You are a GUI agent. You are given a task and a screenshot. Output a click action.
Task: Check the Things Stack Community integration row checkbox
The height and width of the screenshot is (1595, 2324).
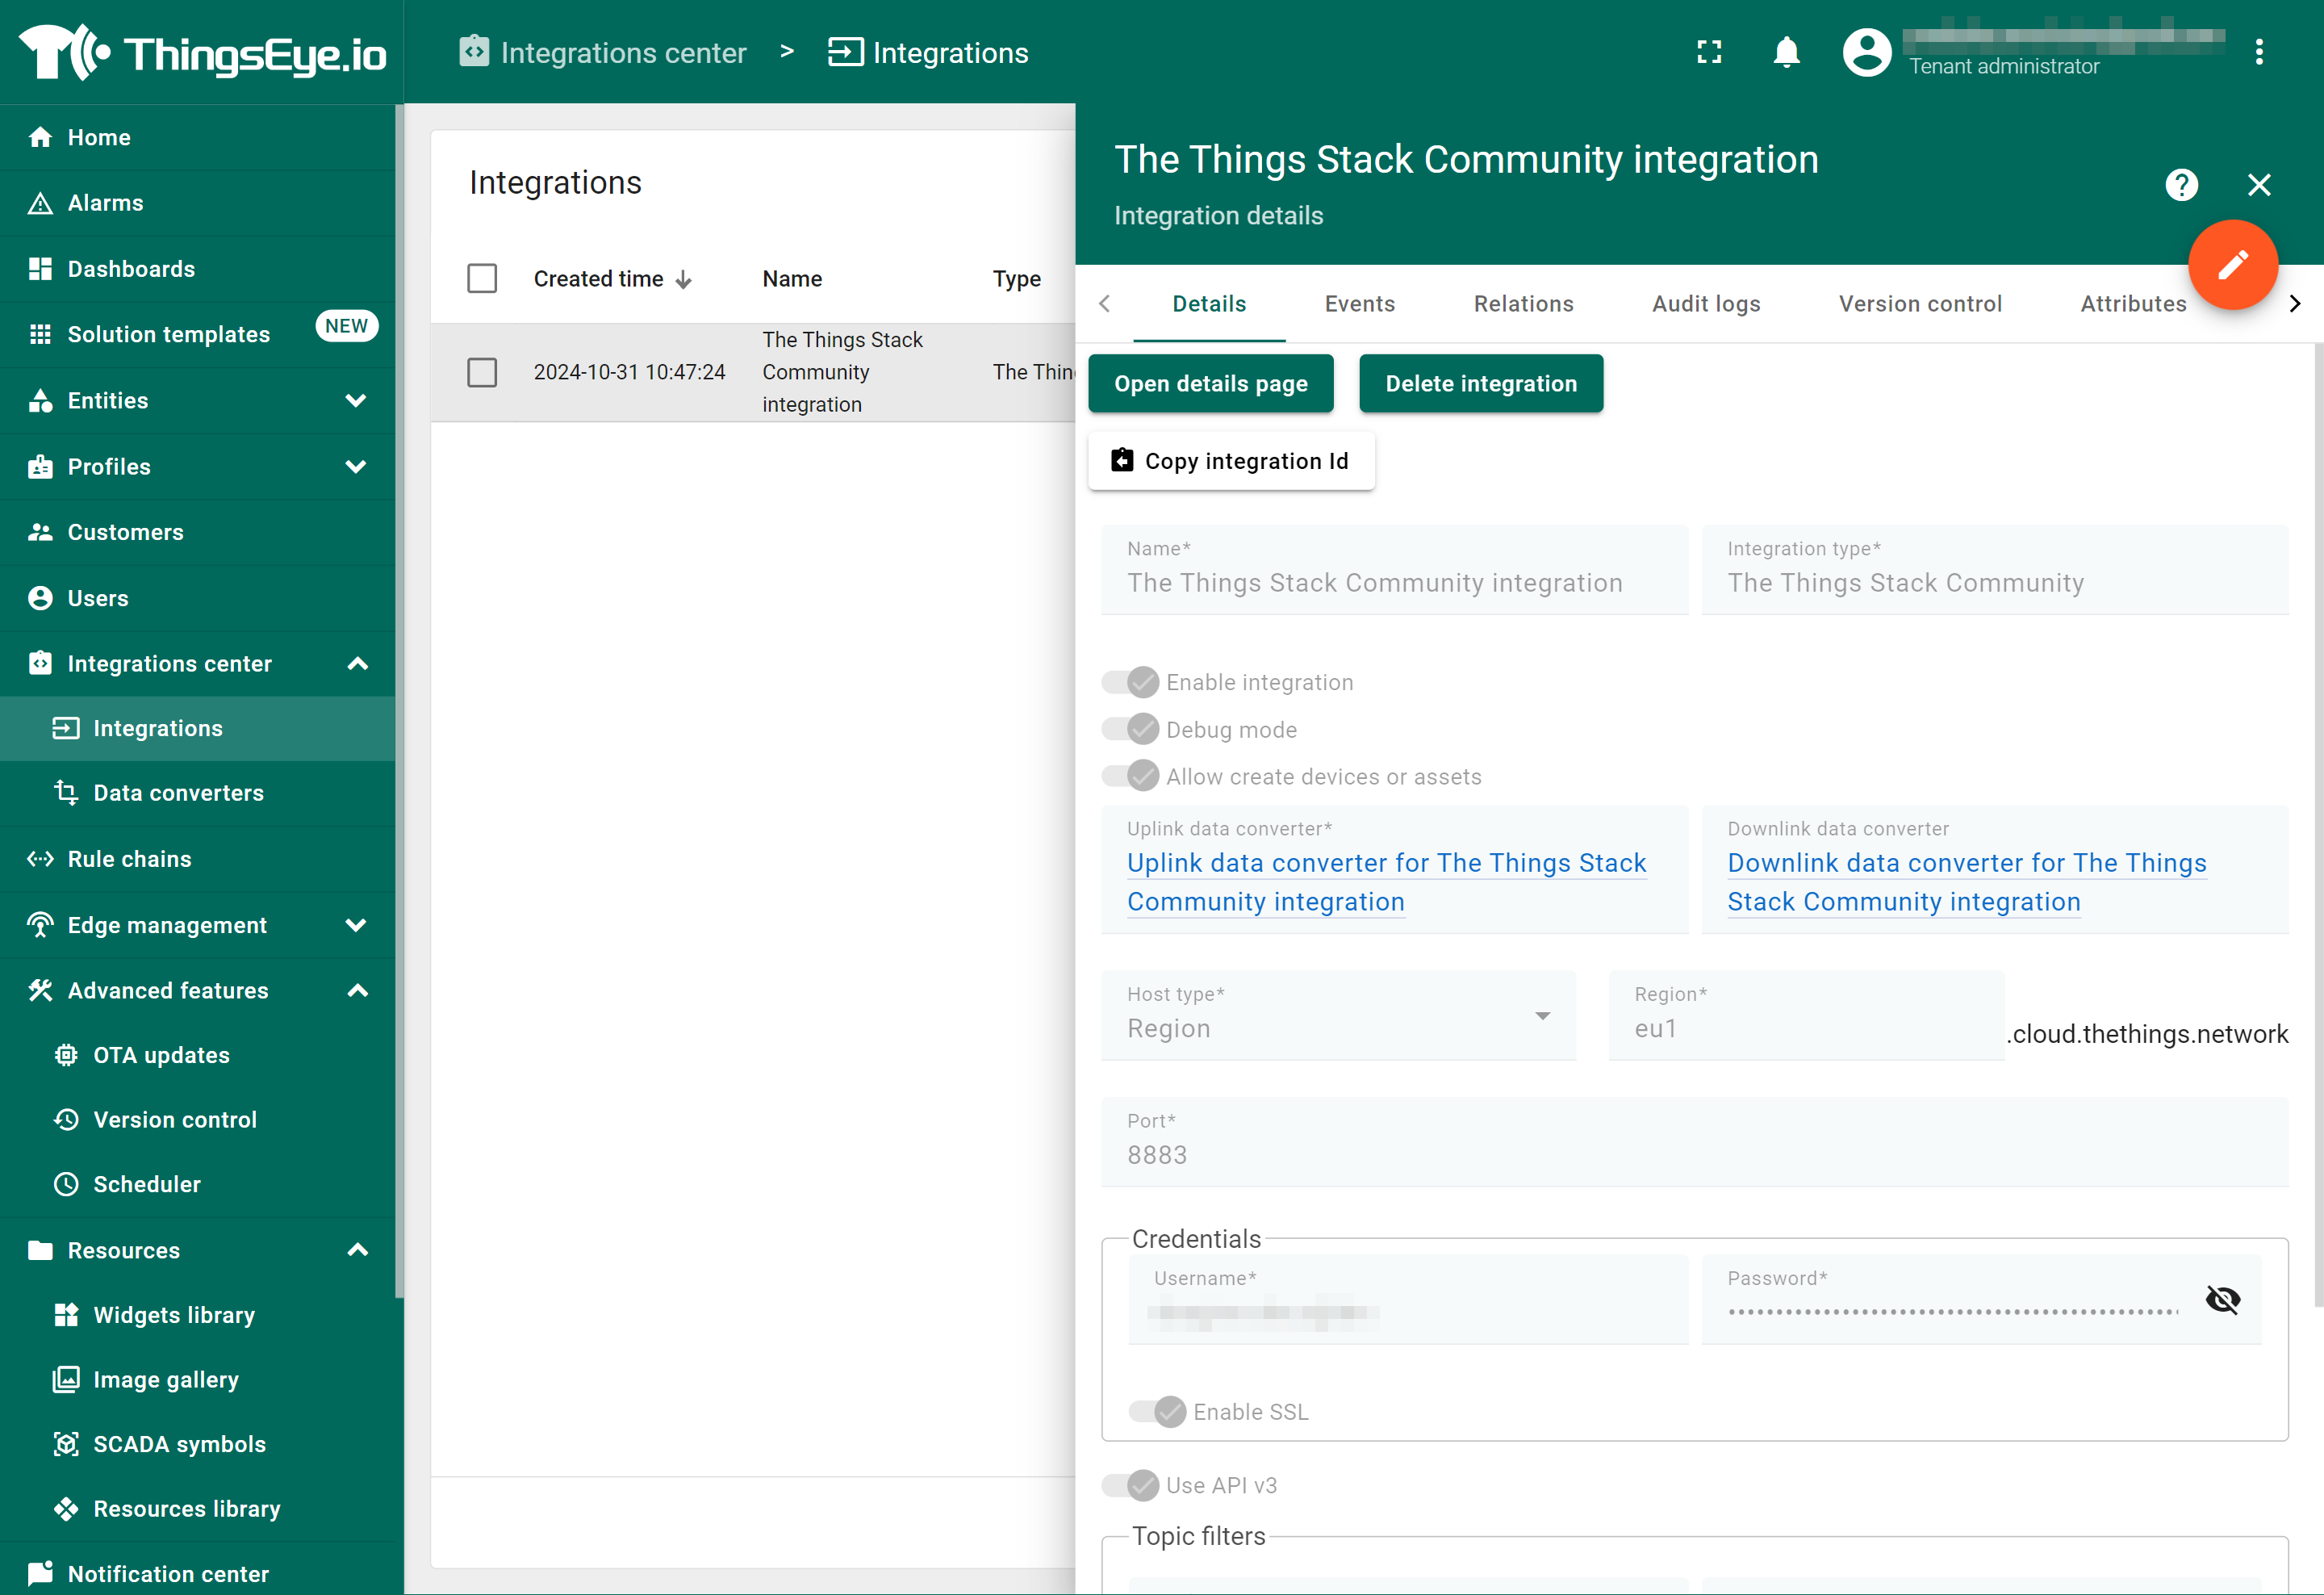(482, 372)
